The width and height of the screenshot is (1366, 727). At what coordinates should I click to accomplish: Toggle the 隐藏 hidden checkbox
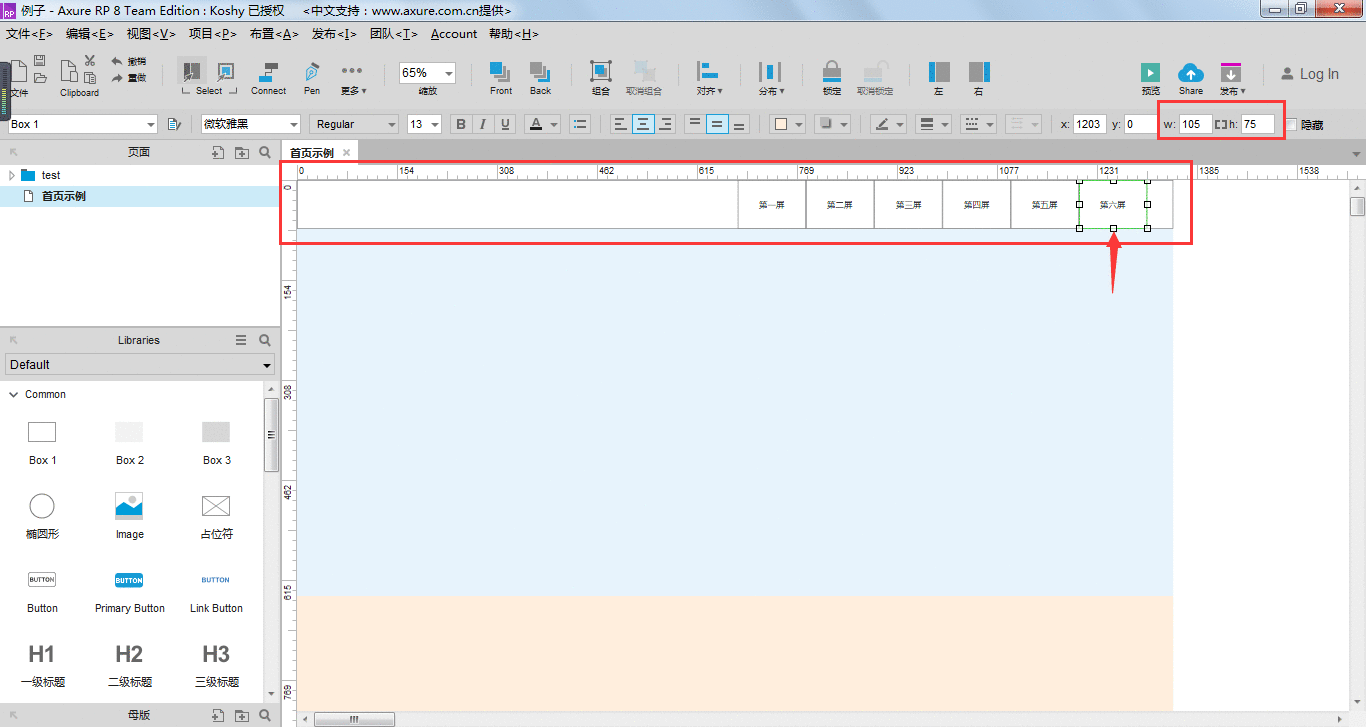coord(1291,125)
